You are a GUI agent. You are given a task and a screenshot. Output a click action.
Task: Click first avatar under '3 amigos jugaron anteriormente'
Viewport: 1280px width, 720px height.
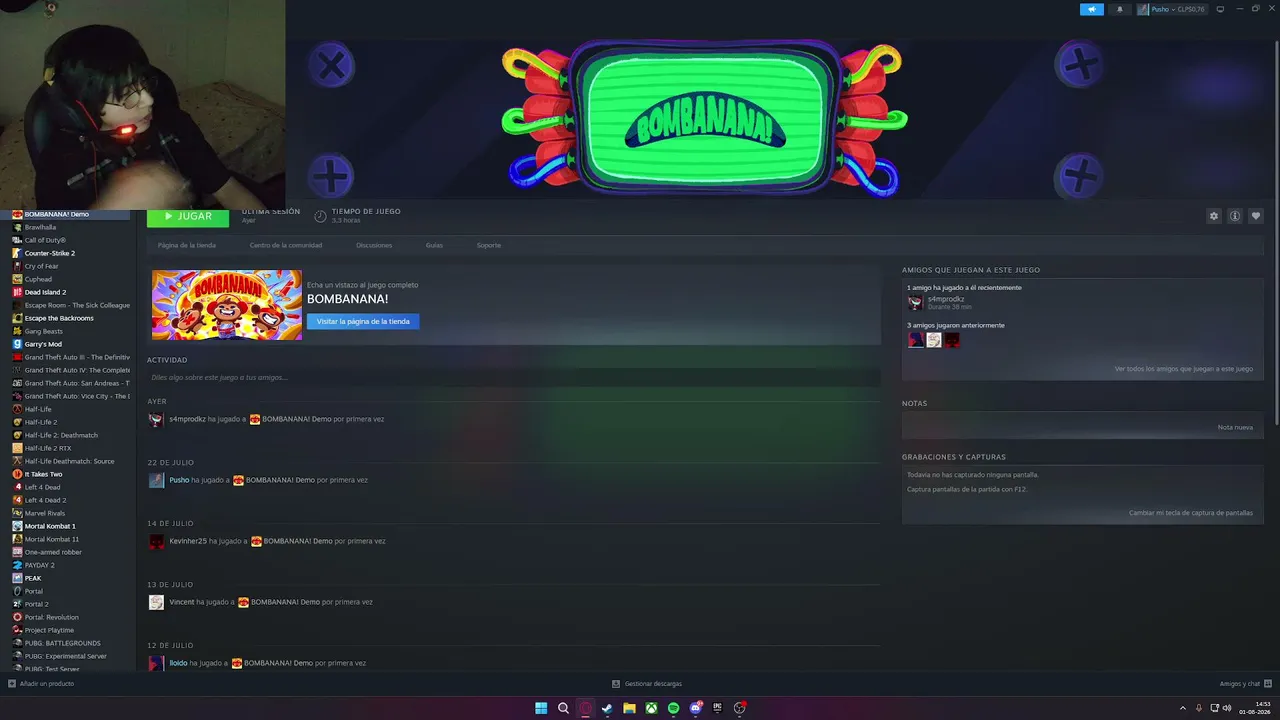915,340
